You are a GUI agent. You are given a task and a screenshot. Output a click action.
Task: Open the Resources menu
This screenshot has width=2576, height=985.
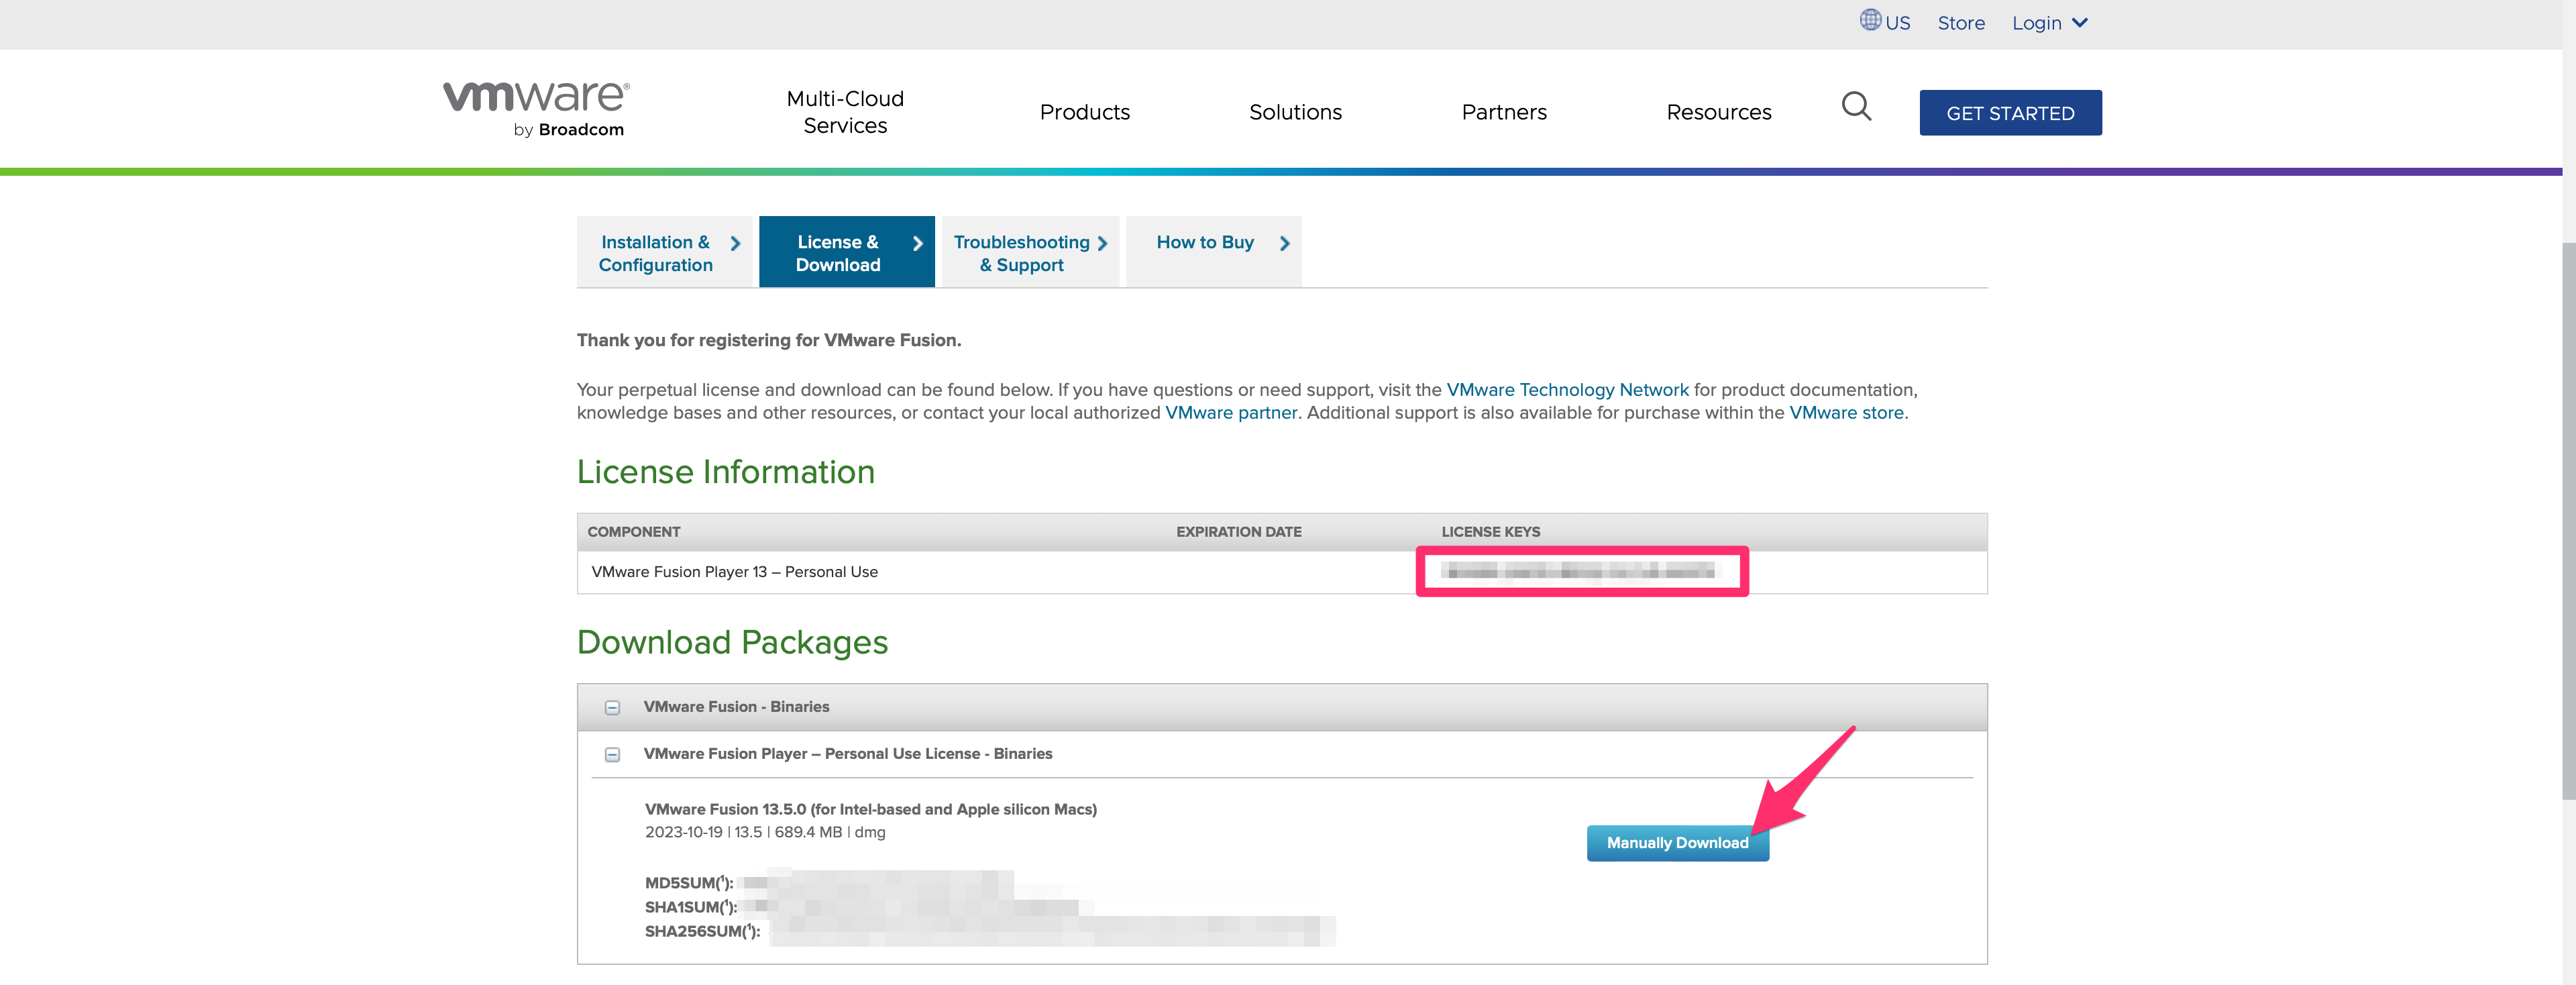click(x=1718, y=112)
